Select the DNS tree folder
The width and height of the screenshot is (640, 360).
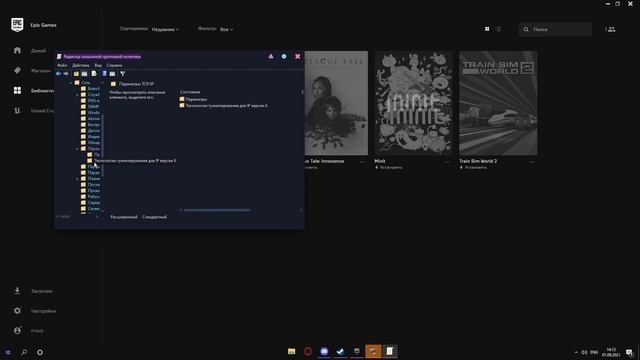click(90, 100)
